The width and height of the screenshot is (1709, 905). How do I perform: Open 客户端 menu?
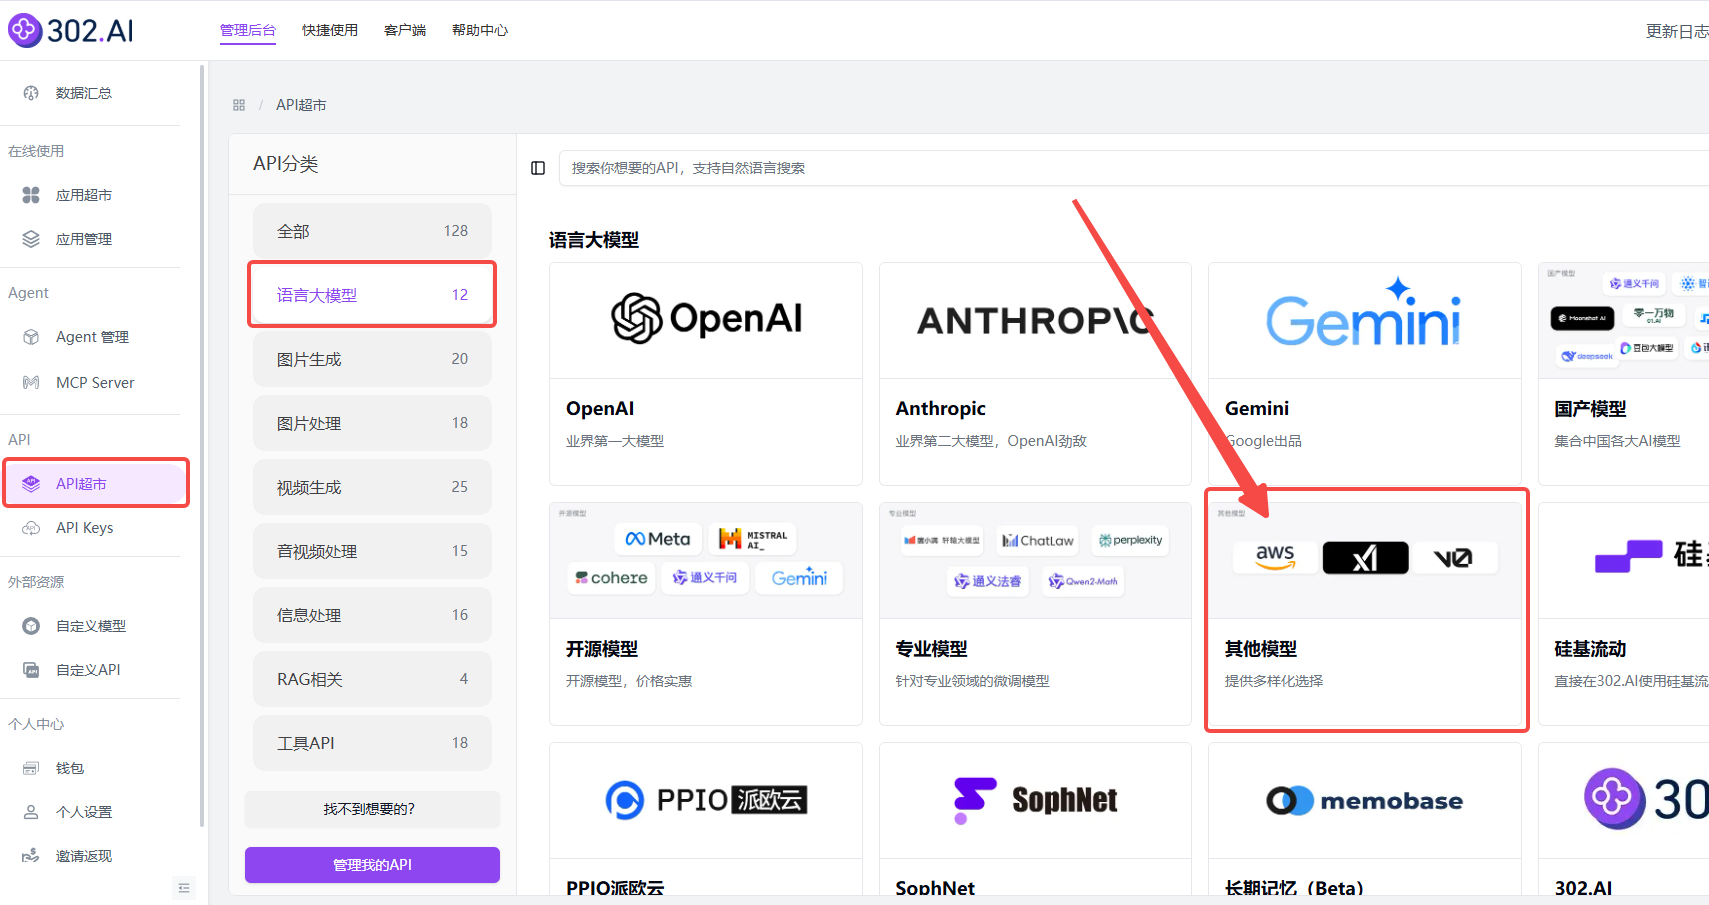pyautogui.click(x=405, y=30)
